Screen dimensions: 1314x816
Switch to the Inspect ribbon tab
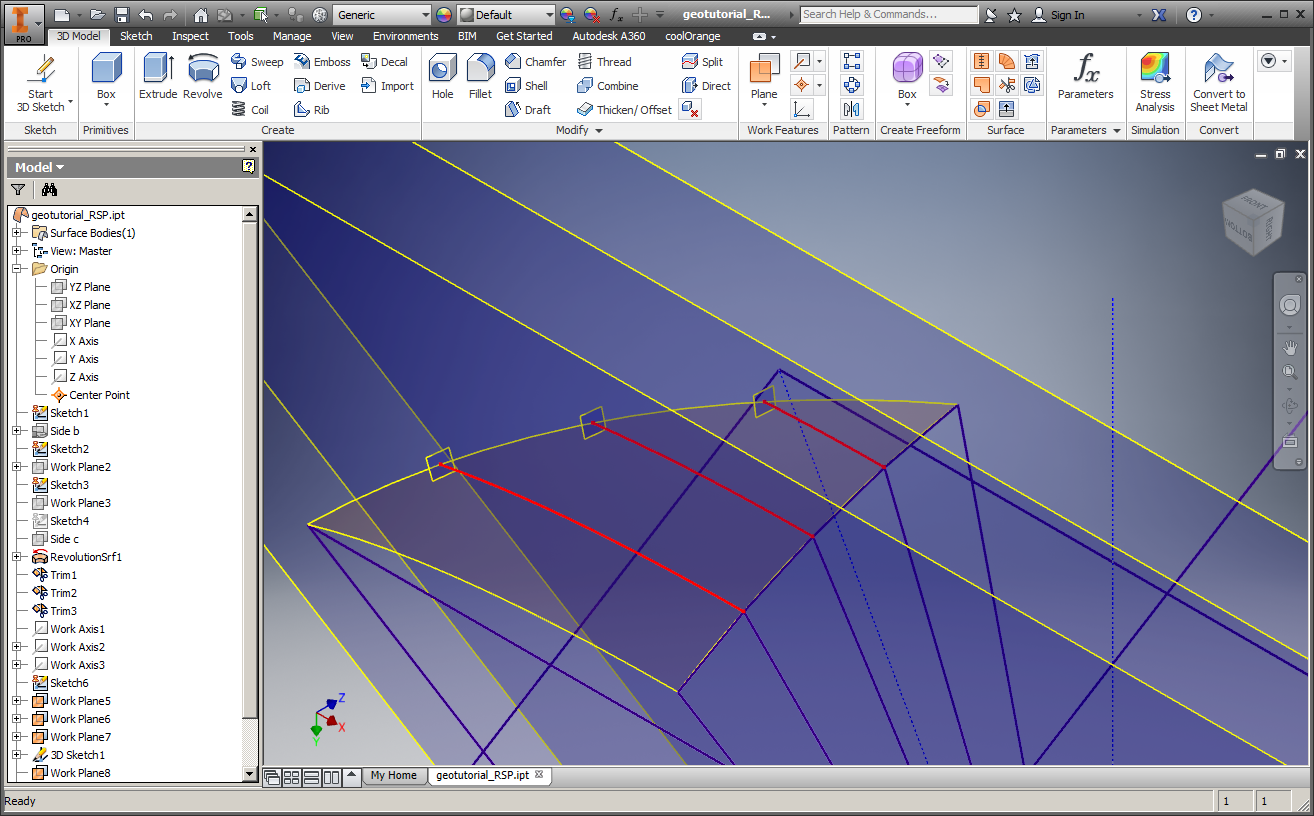point(190,36)
